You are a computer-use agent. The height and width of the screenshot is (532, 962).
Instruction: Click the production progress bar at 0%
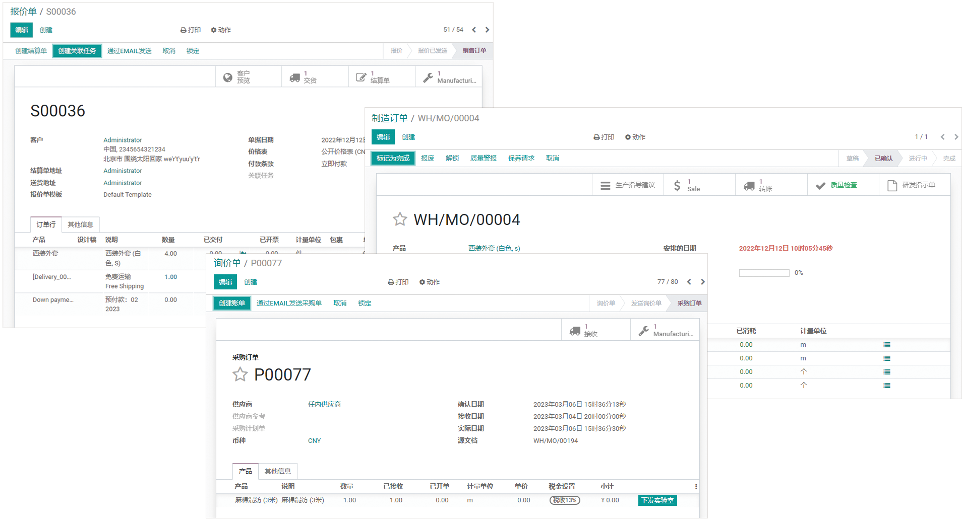(x=763, y=272)
